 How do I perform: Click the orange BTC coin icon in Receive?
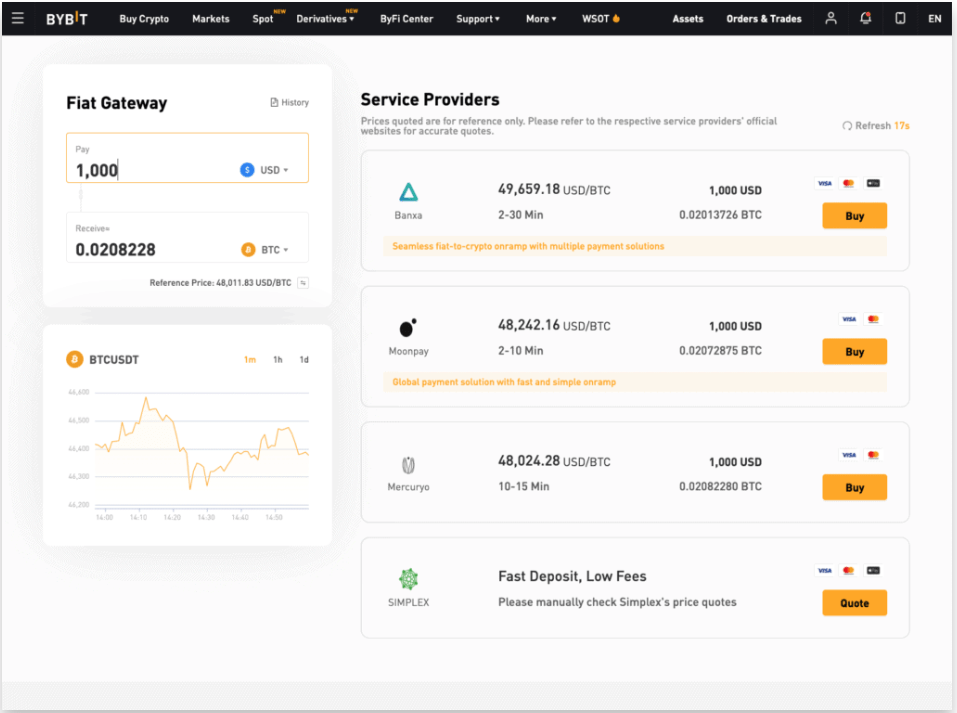pos(248,250)
